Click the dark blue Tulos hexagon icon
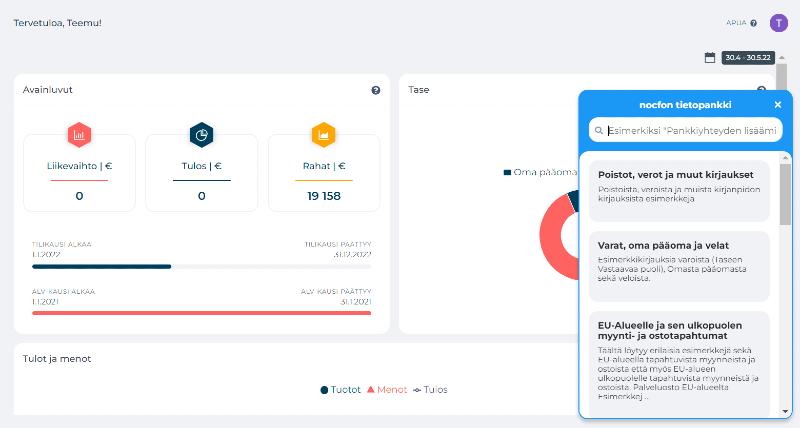800x428 pixels. point(202,135)
